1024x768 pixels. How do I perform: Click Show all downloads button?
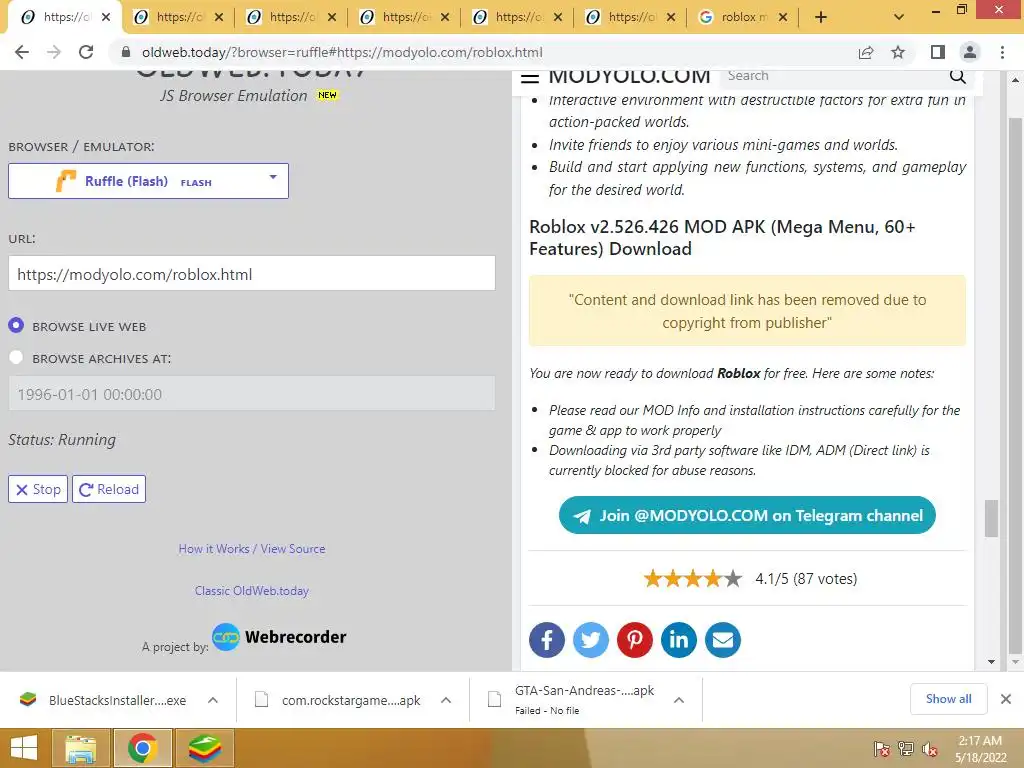point(948,699)
